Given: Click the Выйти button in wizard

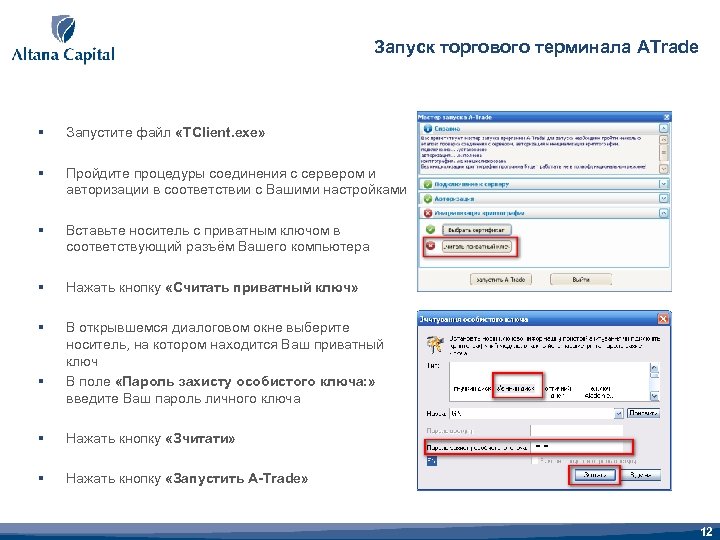Looking at the screenshot, I should (x=581, y=279).
